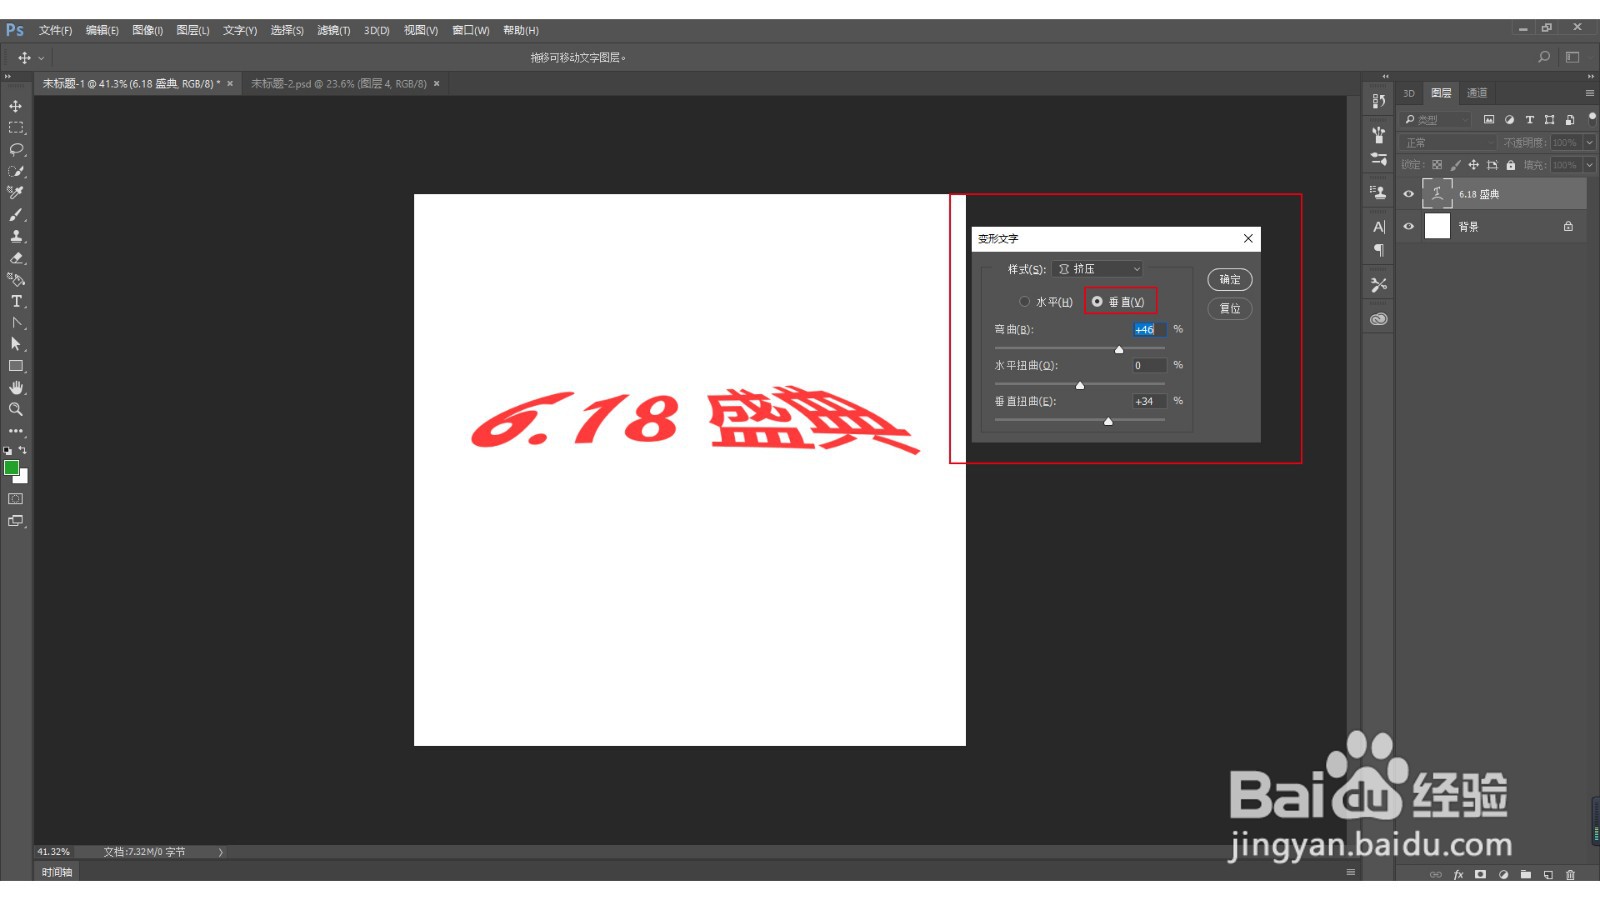
Task: Expand the Opacity (不透明度) dropdown arrow
Action: [1590, 143]
